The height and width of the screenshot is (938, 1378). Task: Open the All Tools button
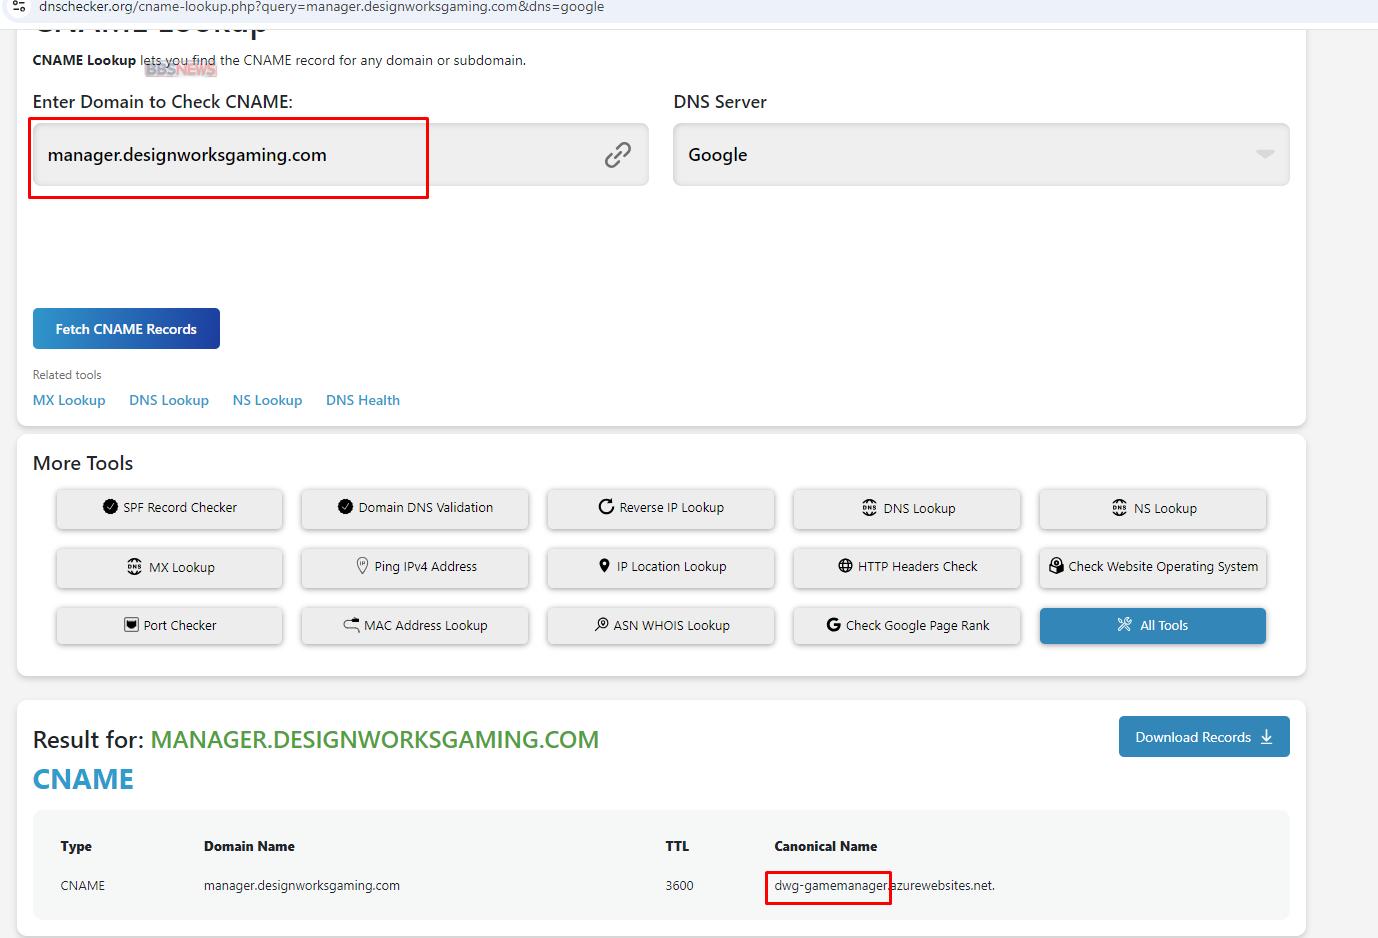coord(1152,626)
